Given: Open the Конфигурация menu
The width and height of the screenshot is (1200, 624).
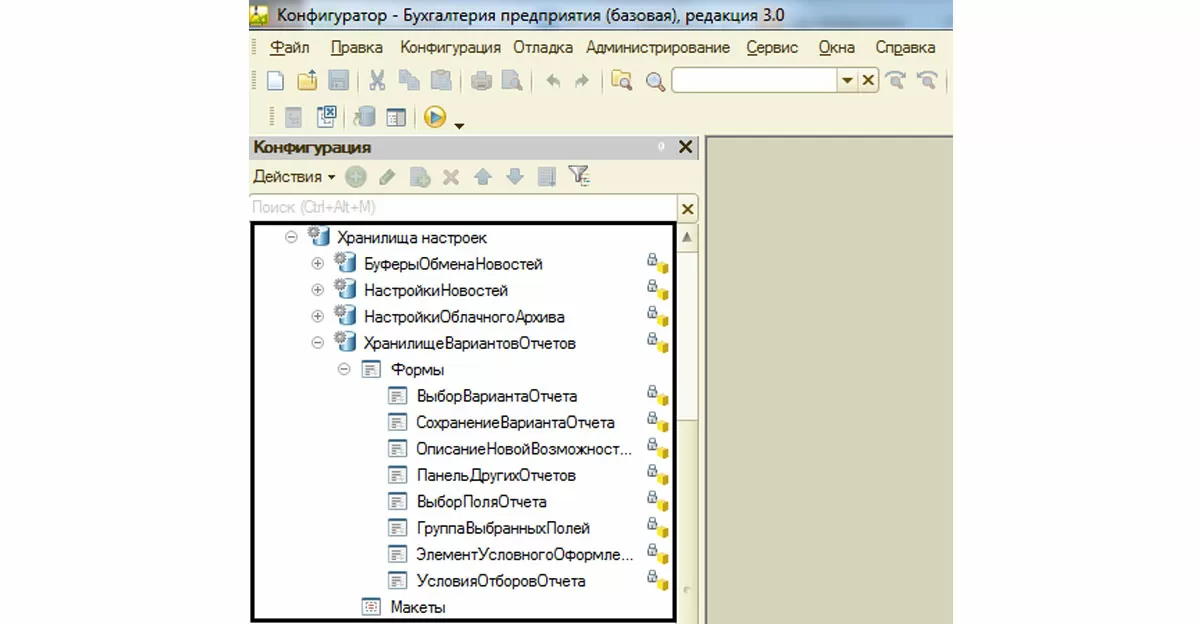Looking at the screenshot, I should 450,47.
